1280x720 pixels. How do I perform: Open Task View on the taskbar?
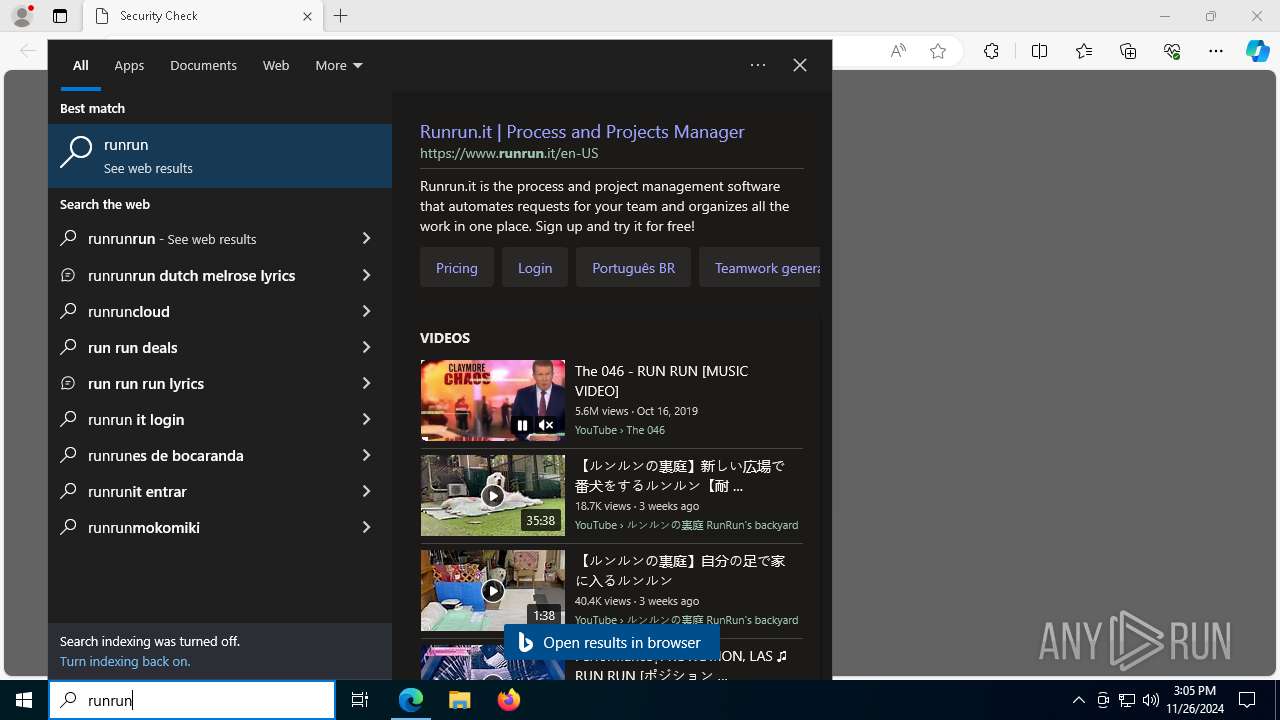360,700
